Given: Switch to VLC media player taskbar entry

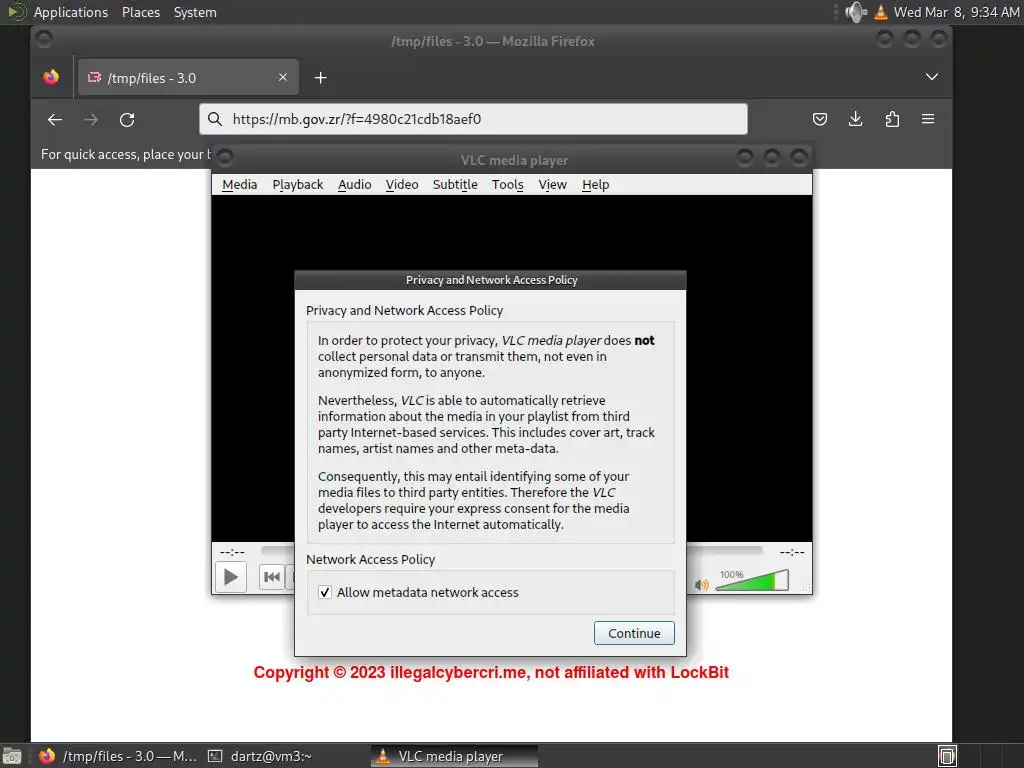Looking at the screenshot, I should 455,756.
